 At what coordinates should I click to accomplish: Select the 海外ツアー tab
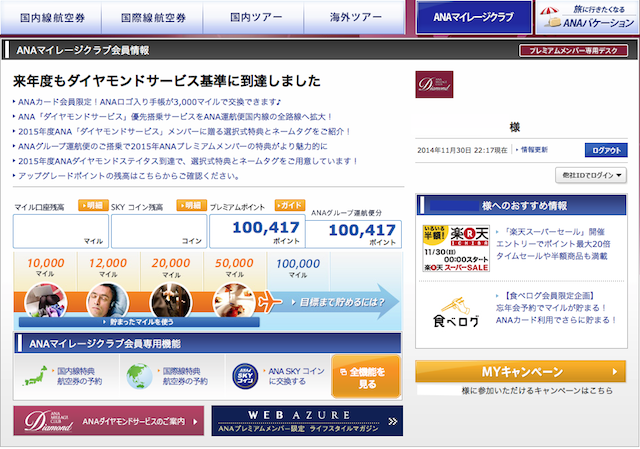click(354, 18)
